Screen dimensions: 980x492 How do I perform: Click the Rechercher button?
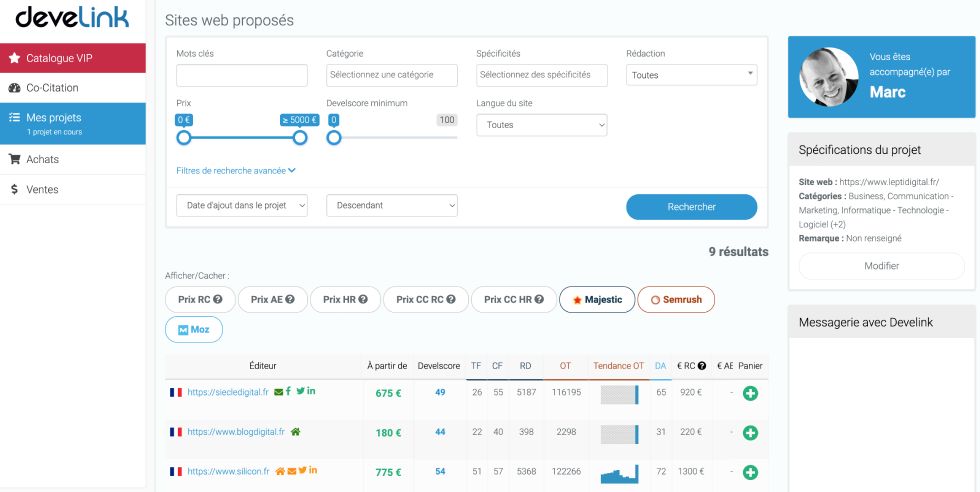coord(691,207)
